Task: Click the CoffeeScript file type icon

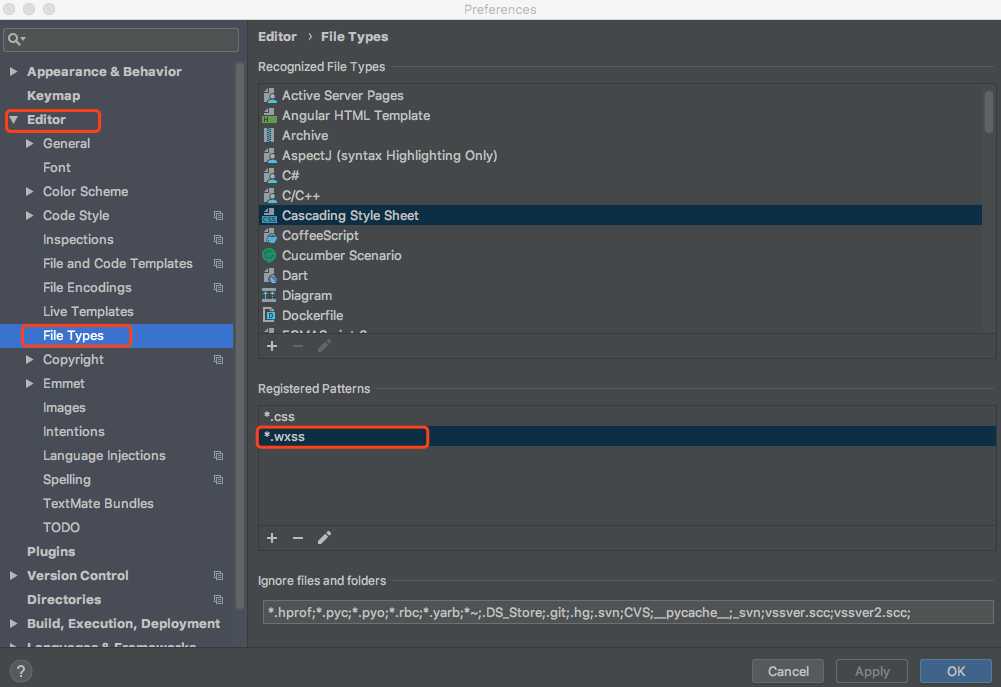Action: coord(269,236)
